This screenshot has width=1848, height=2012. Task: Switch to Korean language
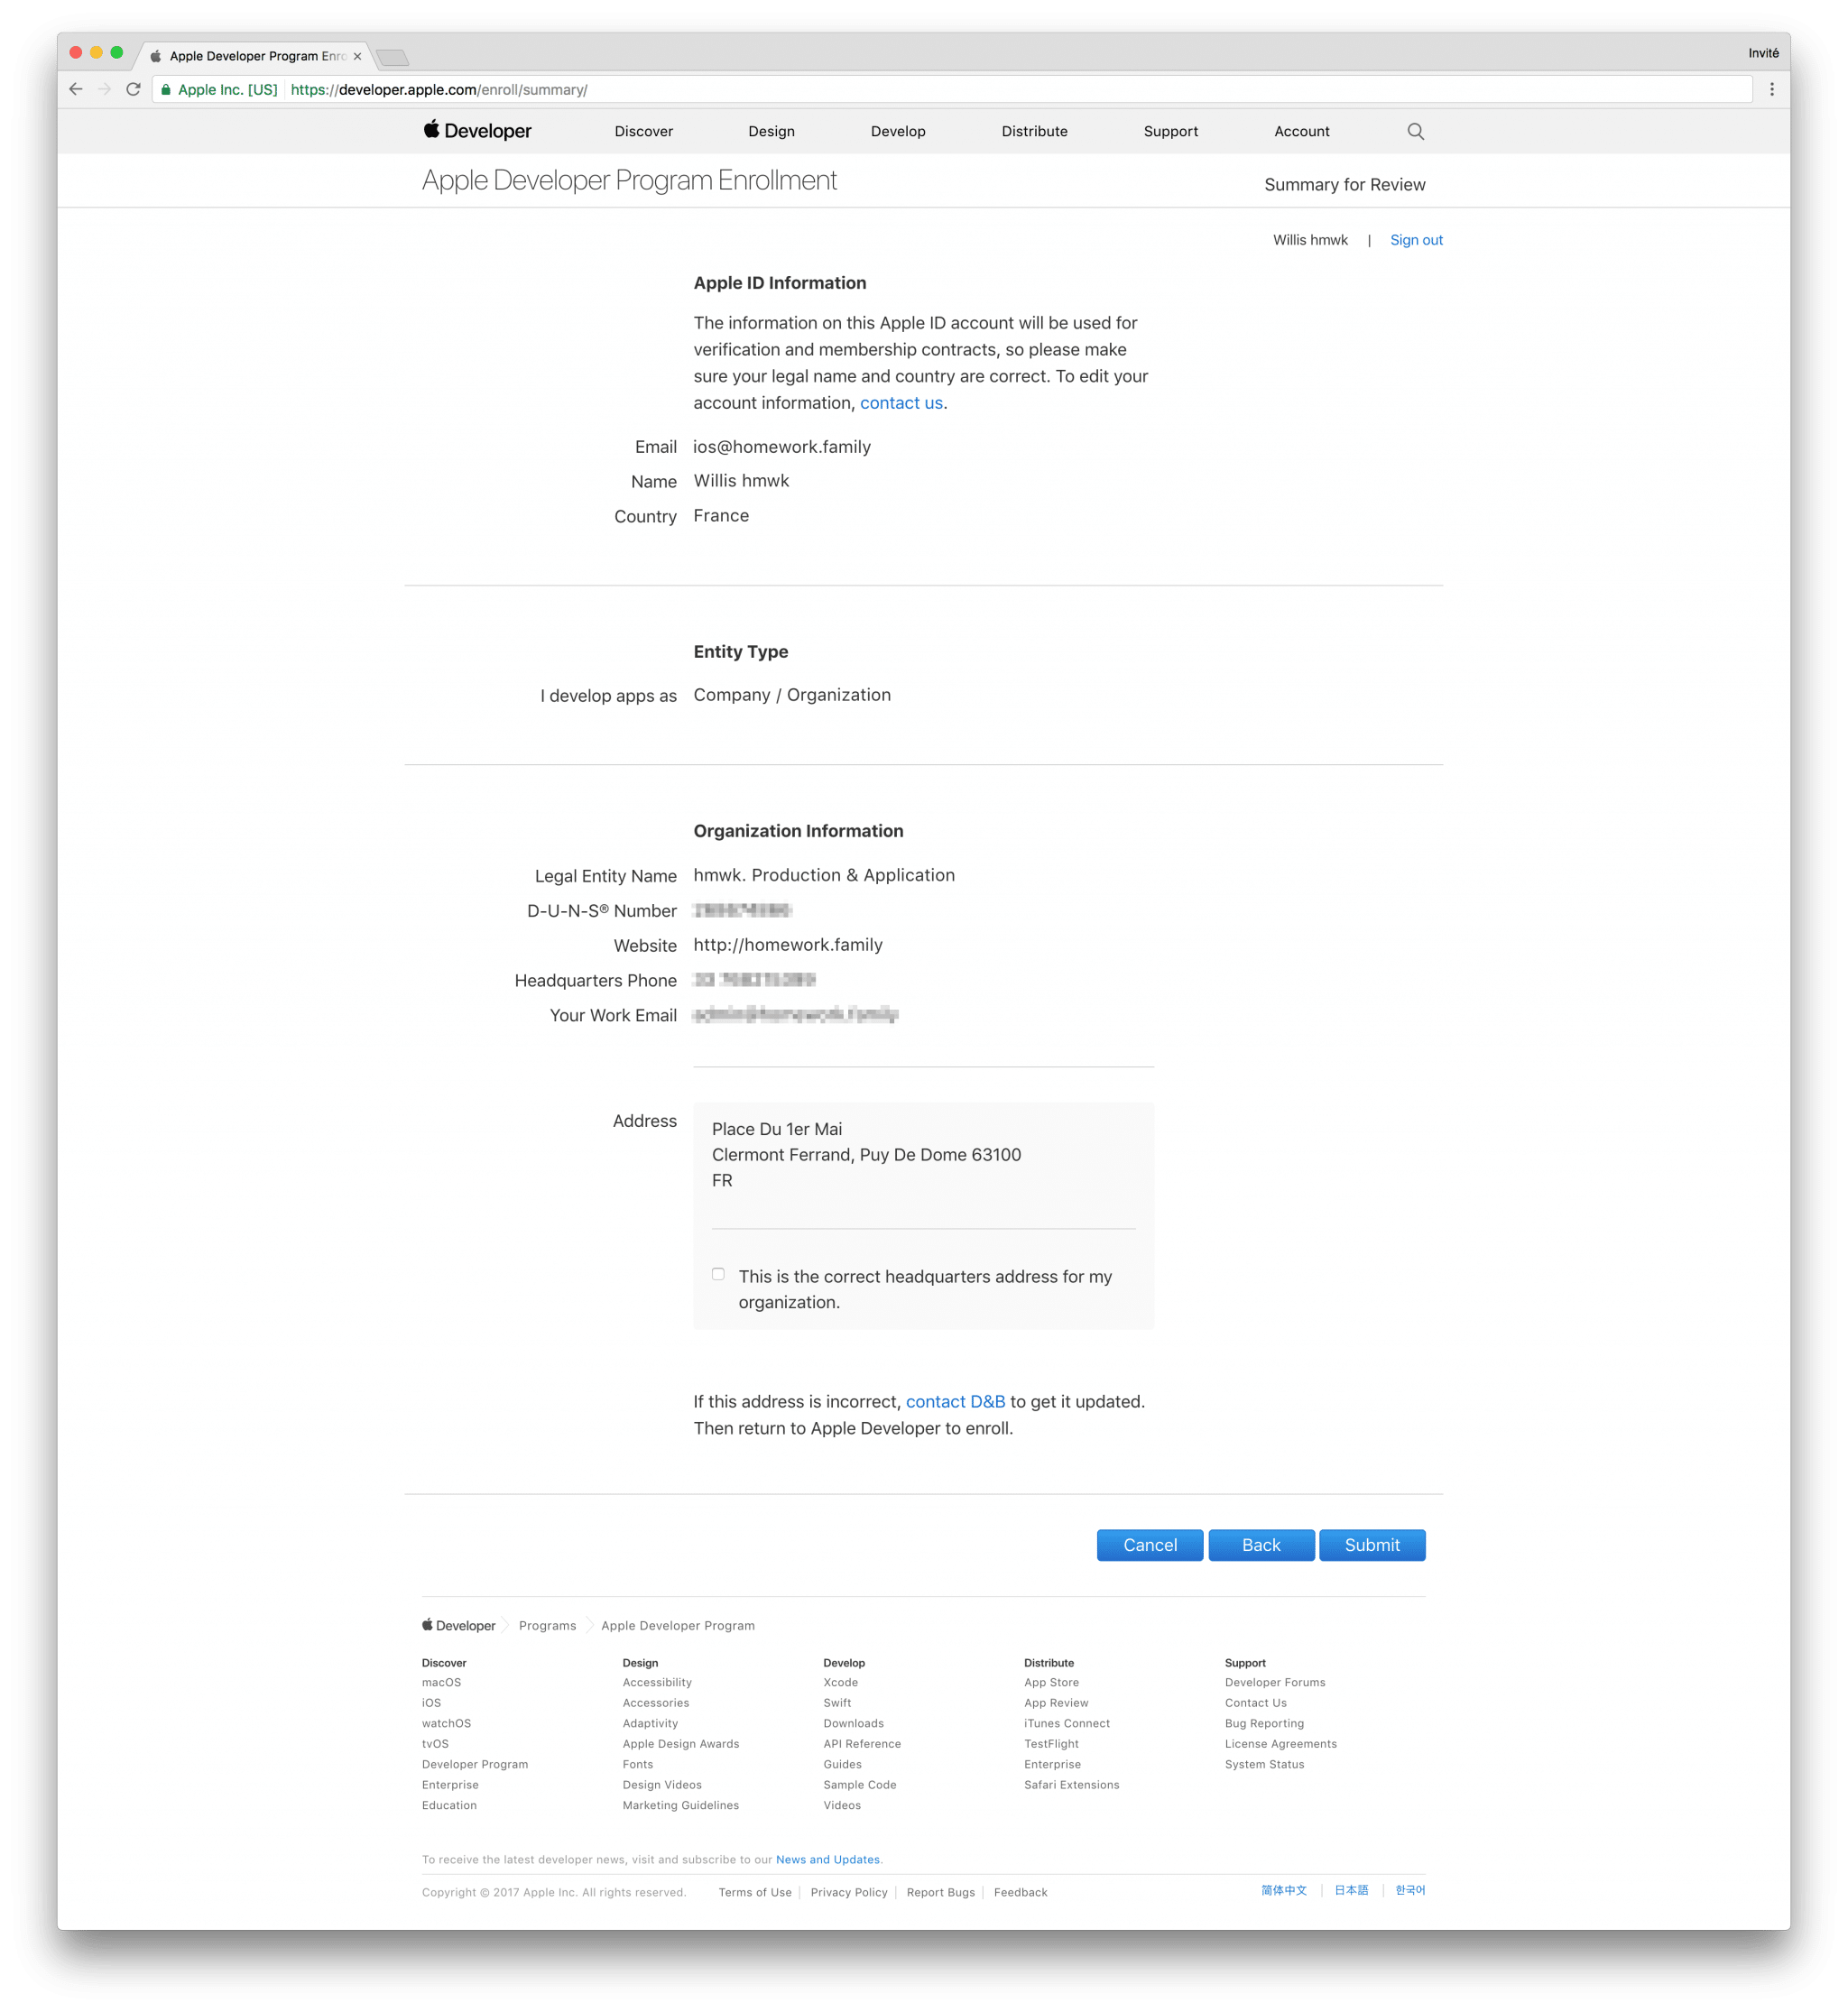pos(1410,1890)
